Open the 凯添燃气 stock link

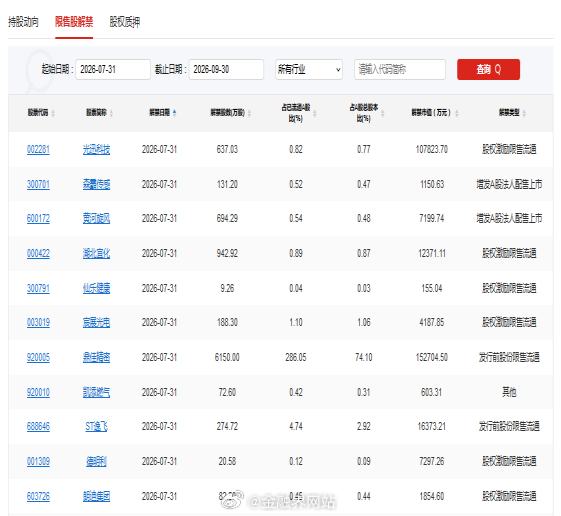pos(96,393)
